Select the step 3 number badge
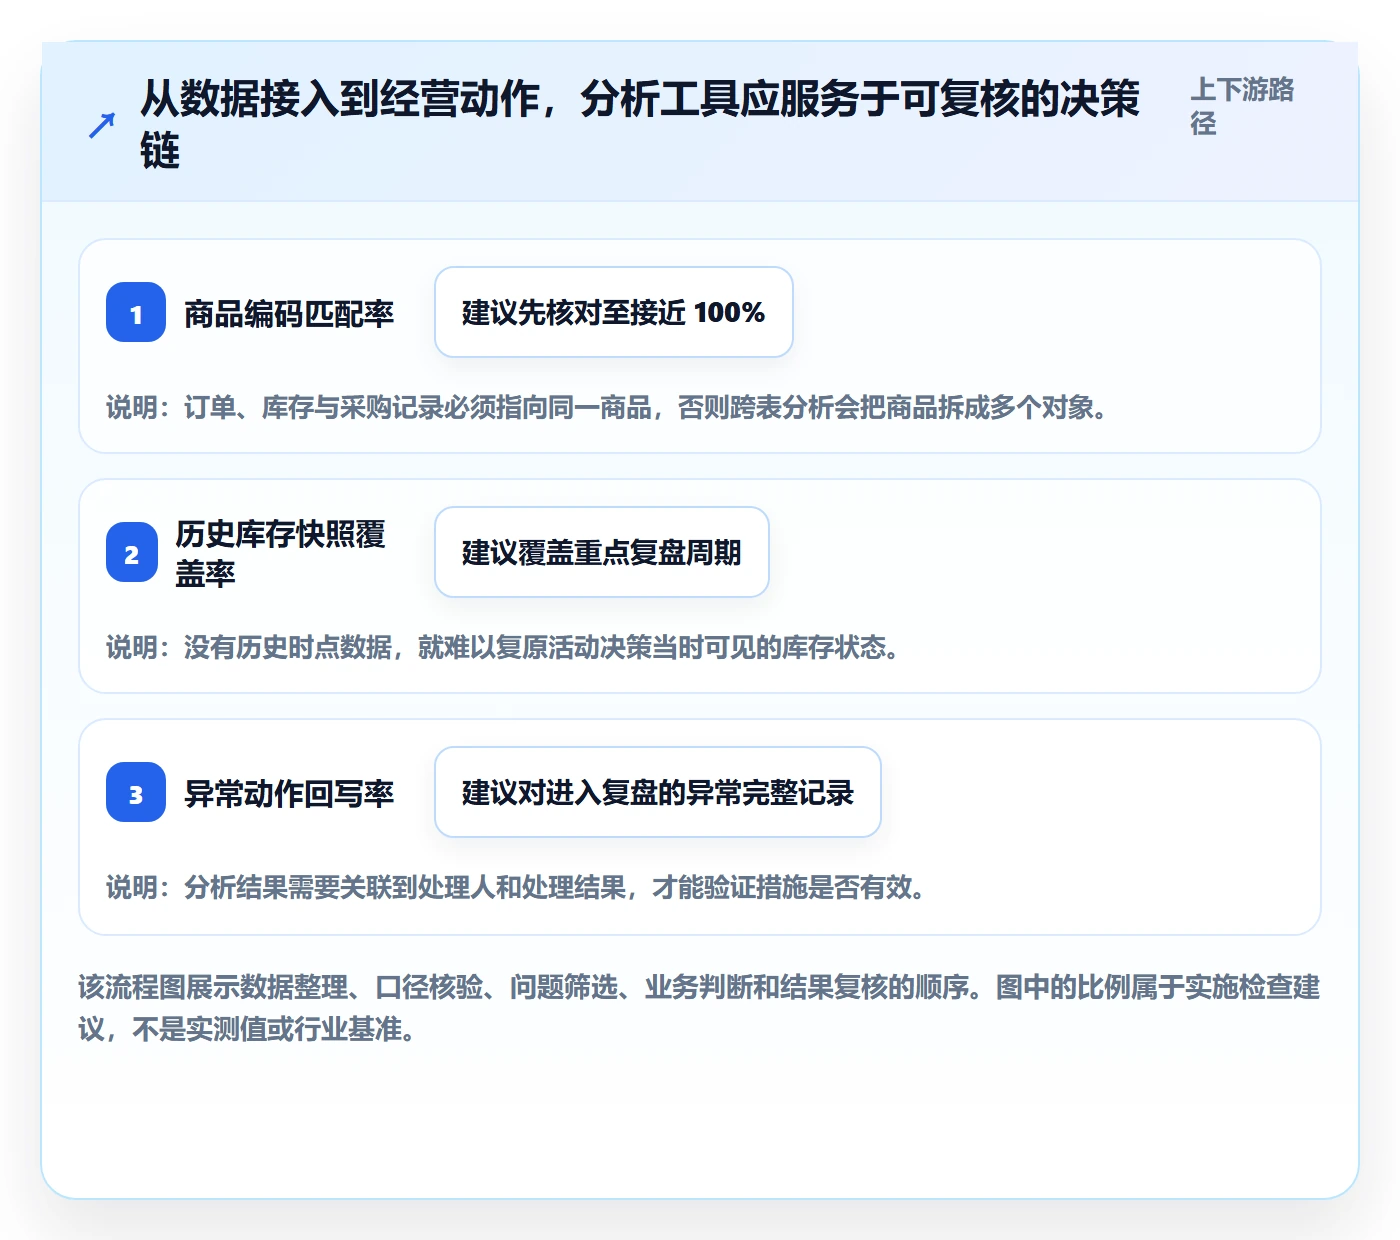The height and width of the screenshot is (1240, 1400). pyautogui.click(x=136, y=792)
